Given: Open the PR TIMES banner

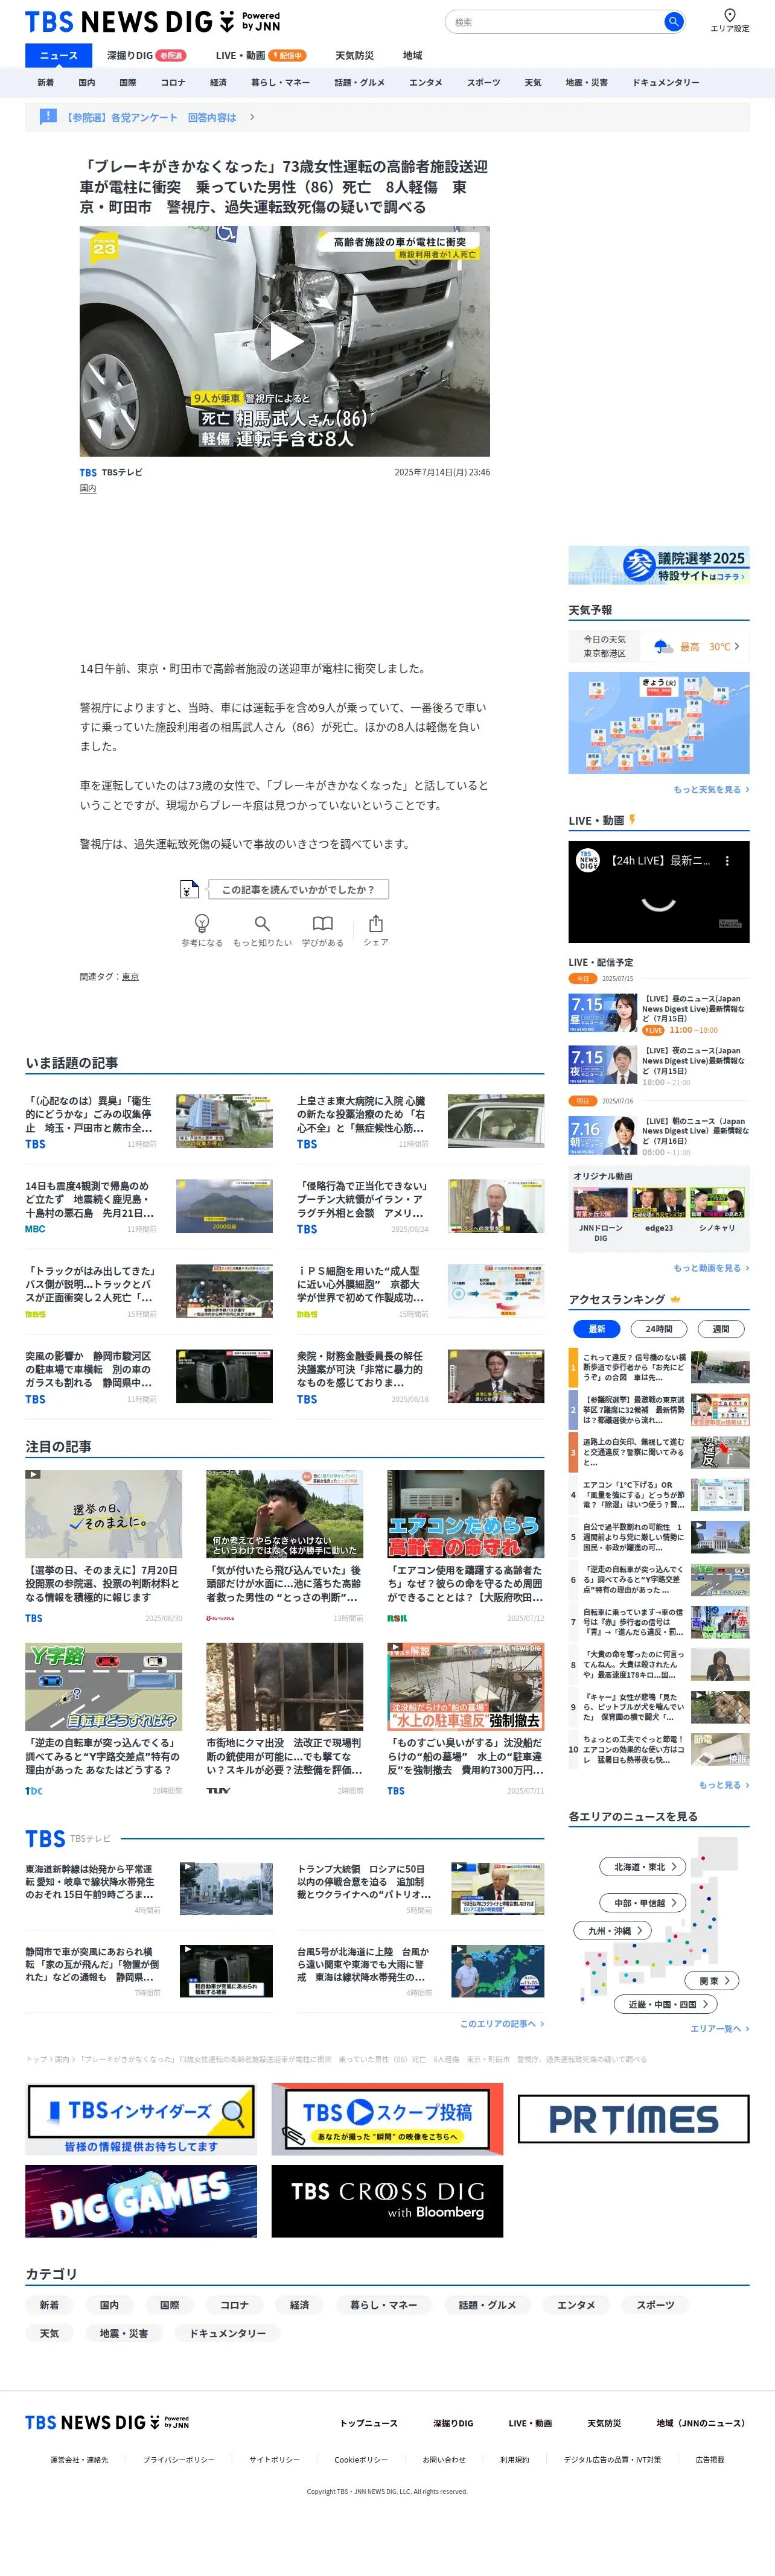Looking at the screenshot, I should (633, 2119).
